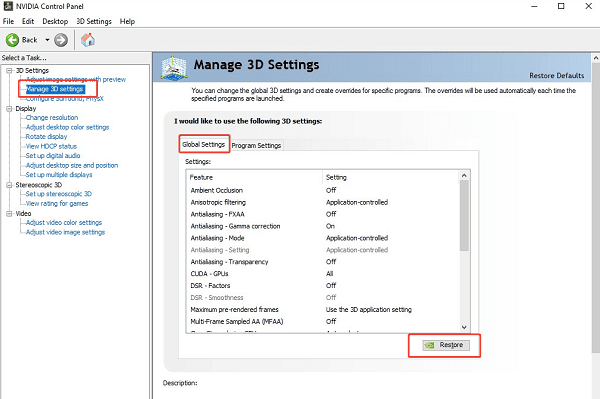Select the Antialiasing - FXAA row

tap(323, 214)
